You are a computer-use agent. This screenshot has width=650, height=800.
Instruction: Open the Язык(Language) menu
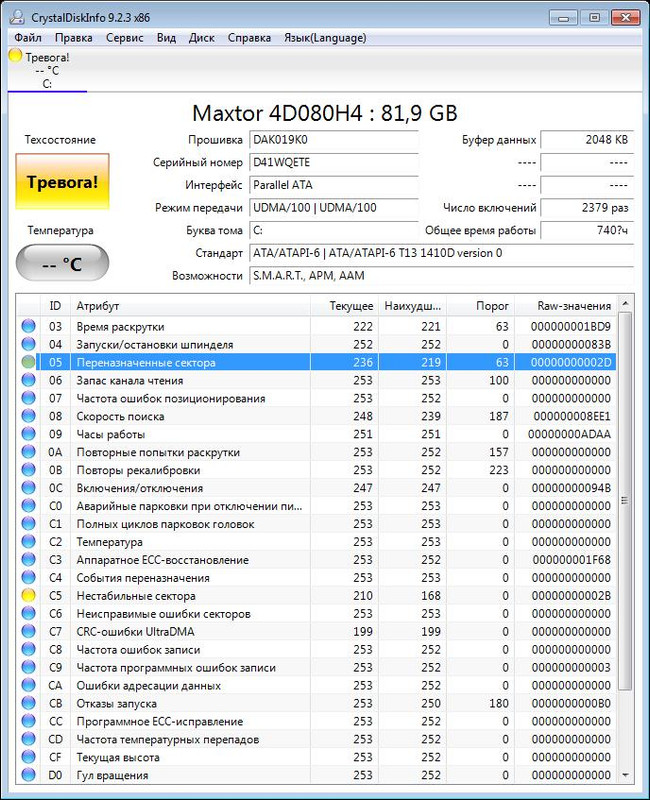pyautogui.click(x=325, y=38)
